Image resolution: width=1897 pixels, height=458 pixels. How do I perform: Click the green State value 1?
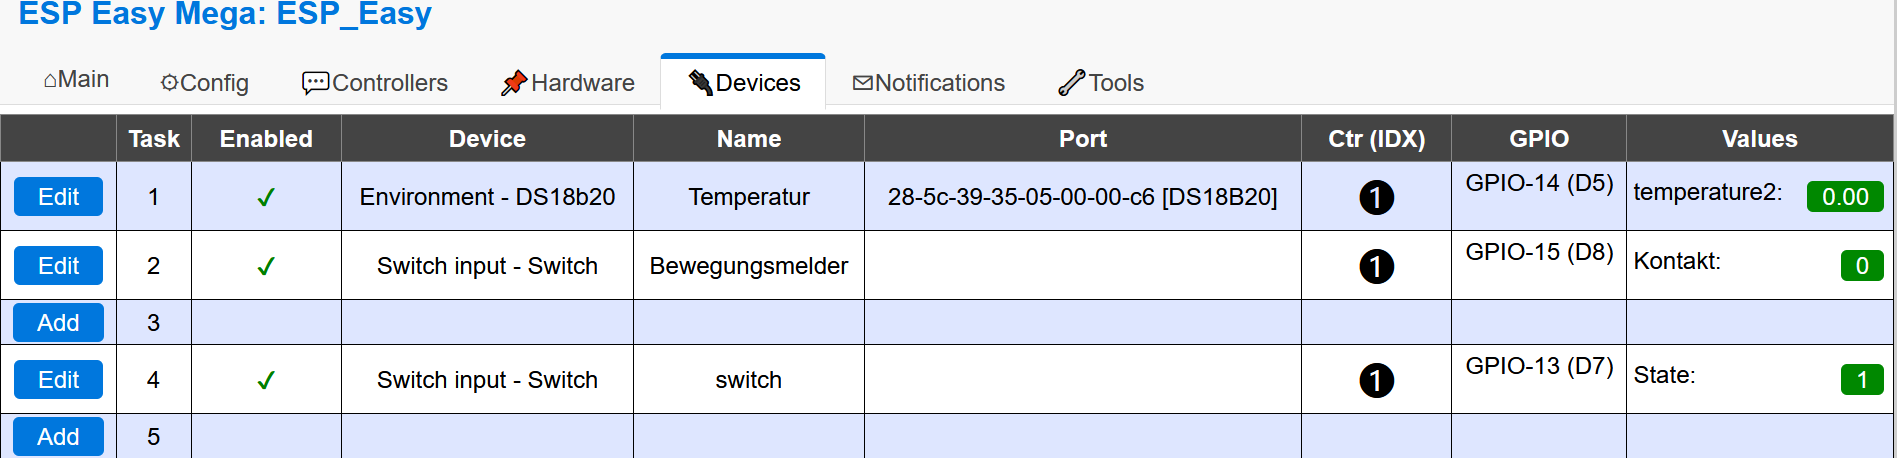click(x=1862, y=380)
